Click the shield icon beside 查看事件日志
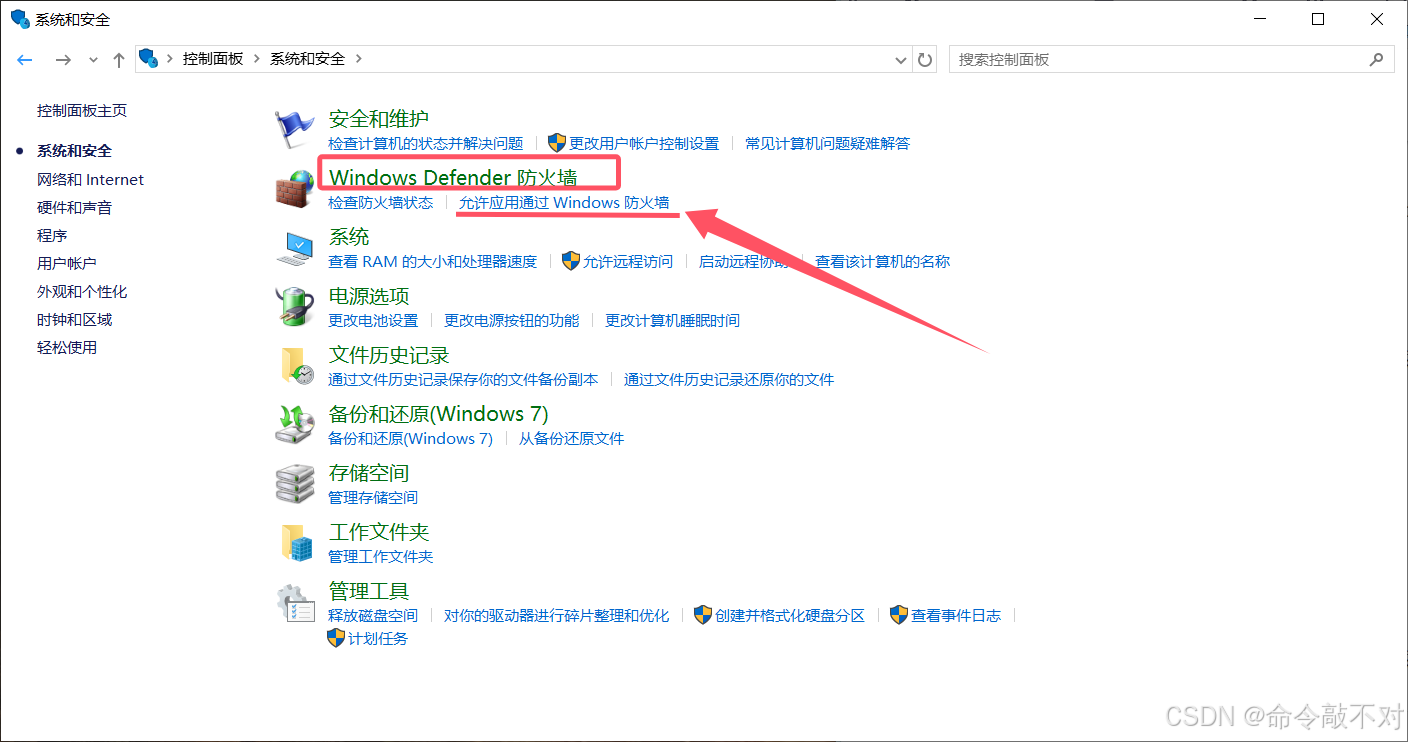Screen dimensions: 1408x742 (899, 615)
